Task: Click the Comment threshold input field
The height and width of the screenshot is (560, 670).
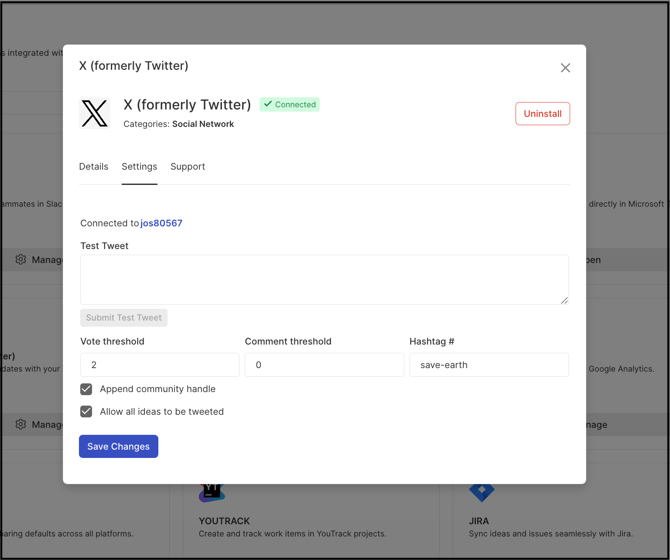Action: click(324, 365)
